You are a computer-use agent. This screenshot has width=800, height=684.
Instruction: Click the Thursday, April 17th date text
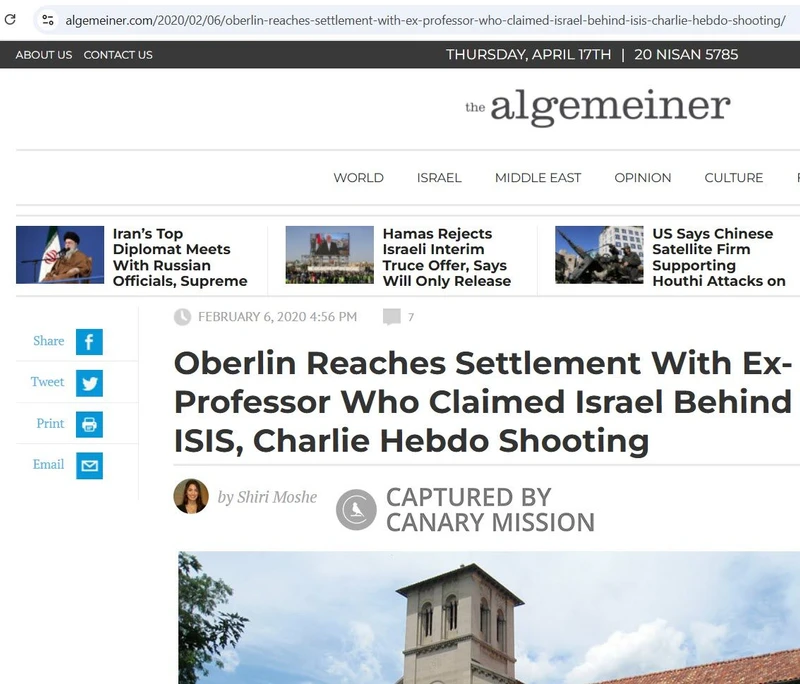(528, 55)
